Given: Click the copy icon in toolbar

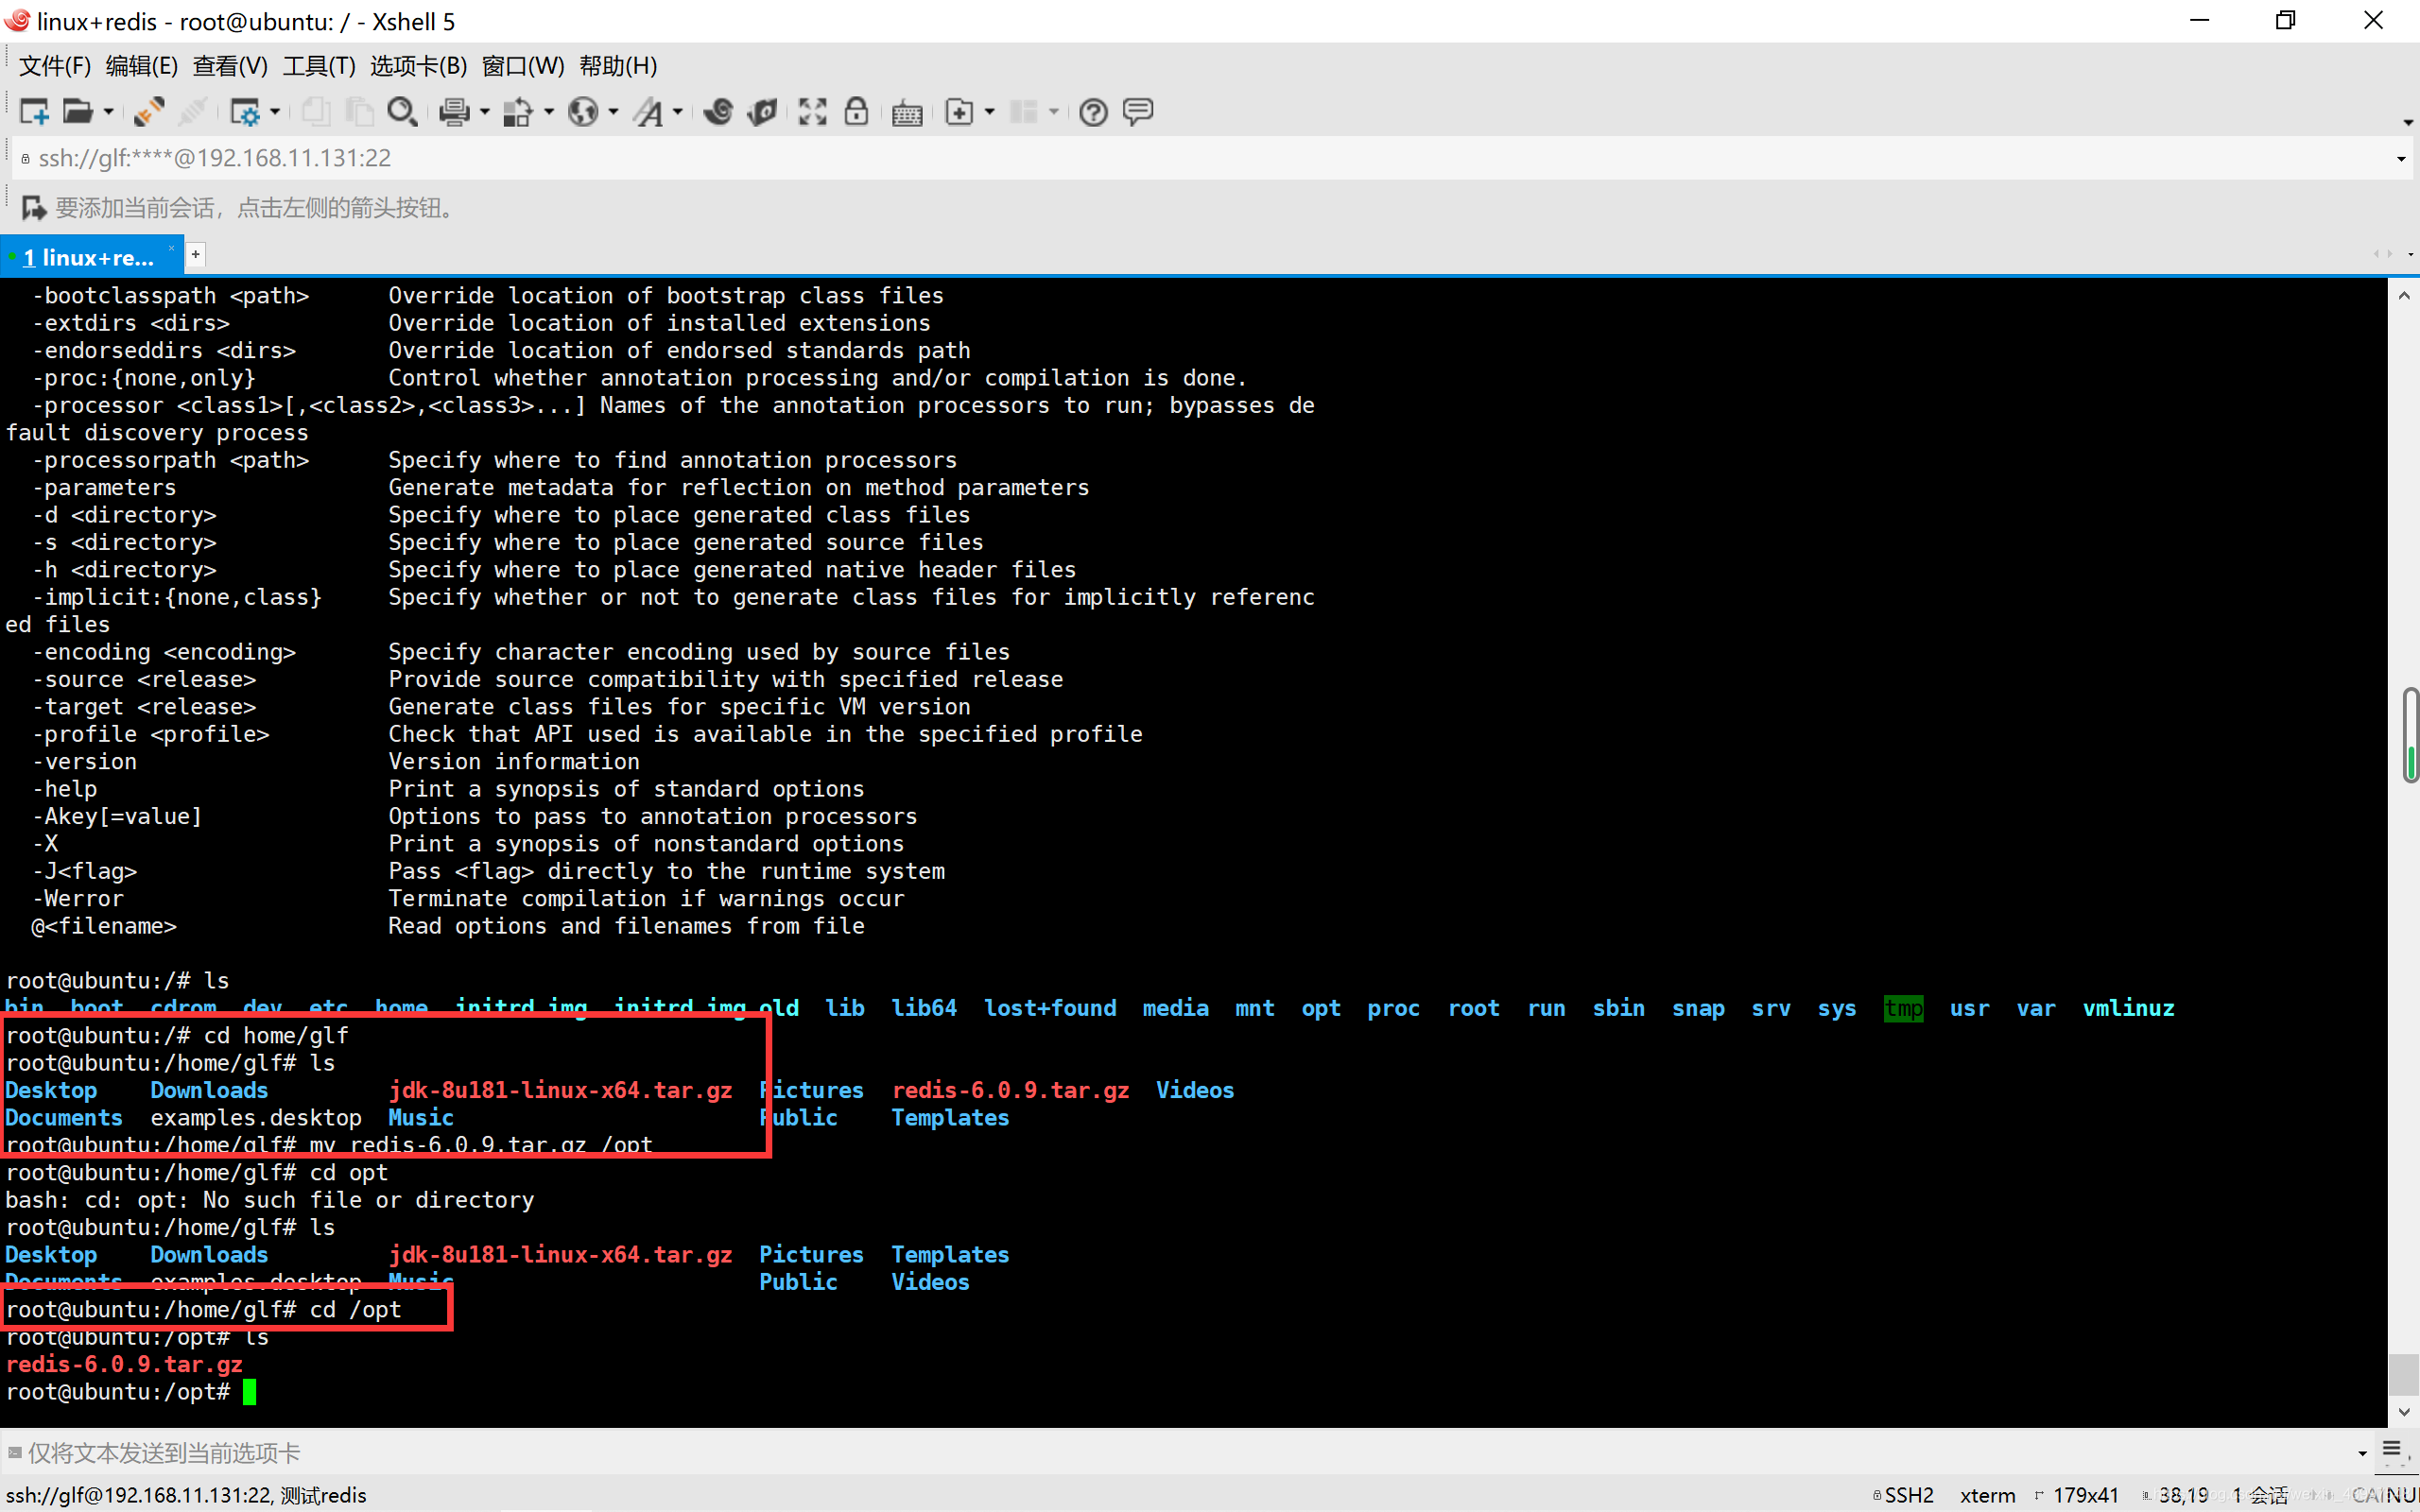Looking at the screenshot, I should tap(316, 112).
